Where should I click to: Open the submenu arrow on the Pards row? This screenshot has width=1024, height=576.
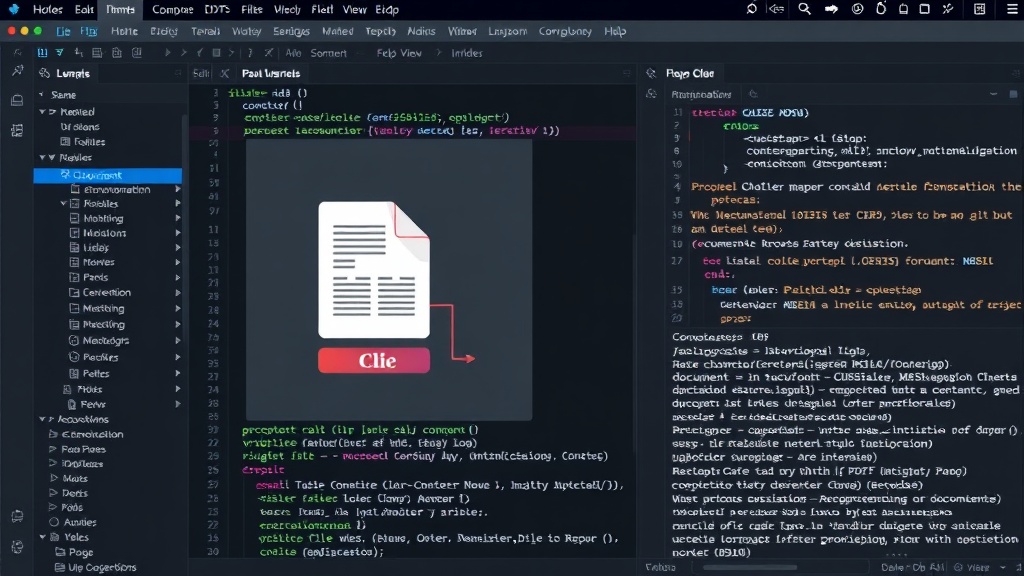pyautogui.click(x=178, y=277)
